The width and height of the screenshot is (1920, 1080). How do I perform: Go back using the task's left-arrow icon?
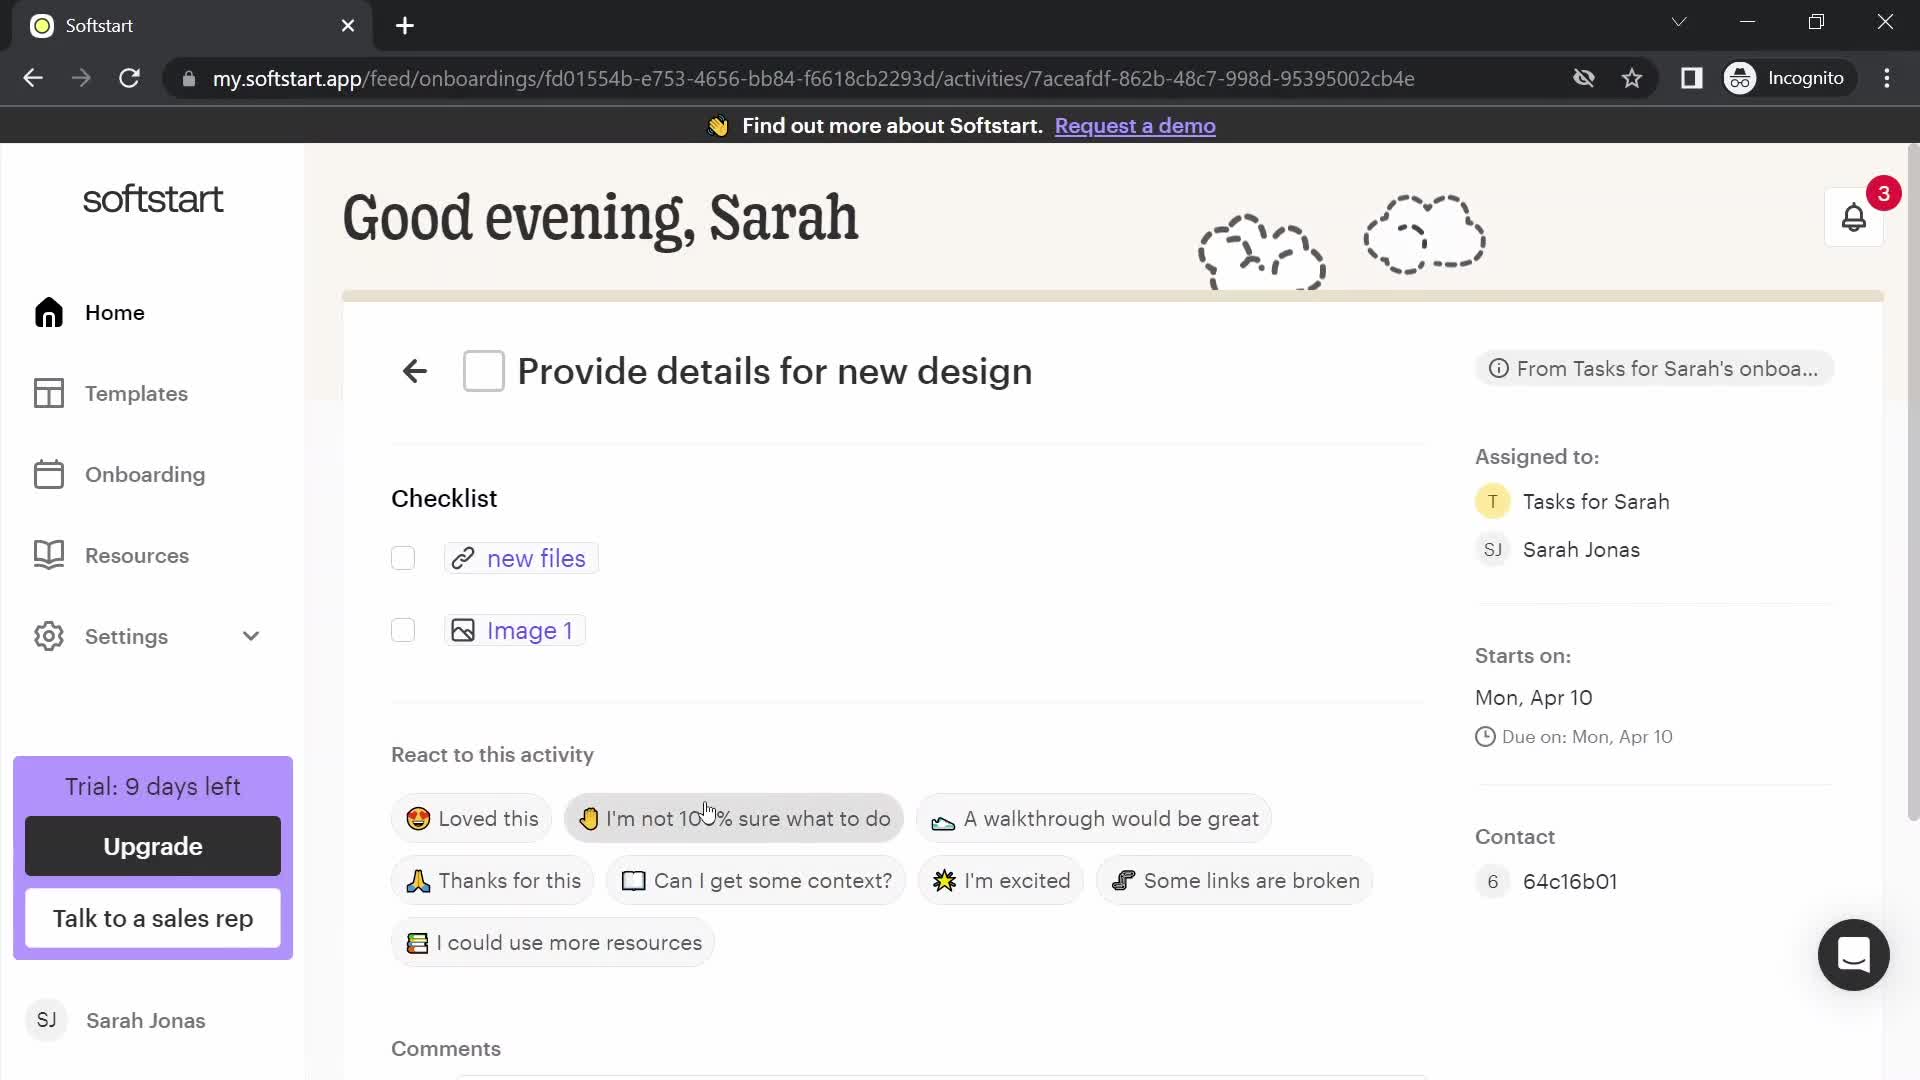[x=414, y=372]
